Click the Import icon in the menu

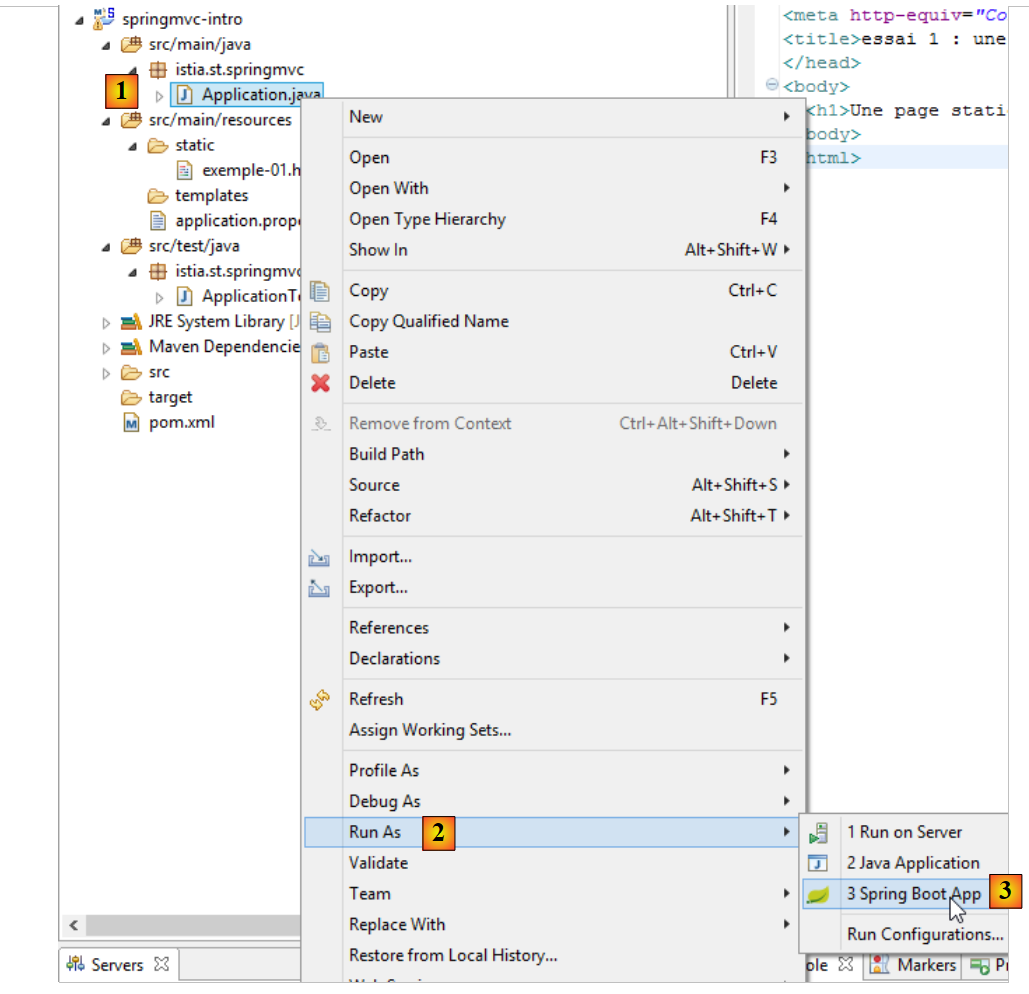pyautogui.click(x=320, y=557)
